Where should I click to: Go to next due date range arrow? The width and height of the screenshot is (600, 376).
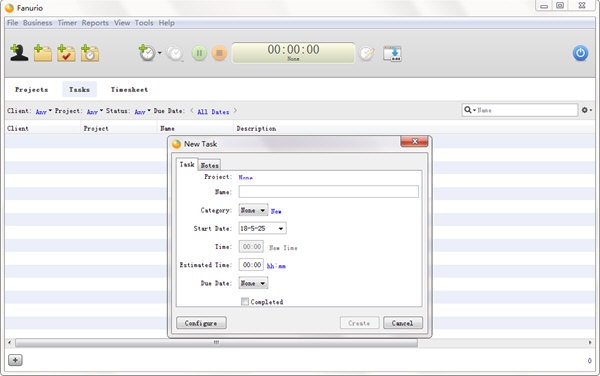[235, 111]
